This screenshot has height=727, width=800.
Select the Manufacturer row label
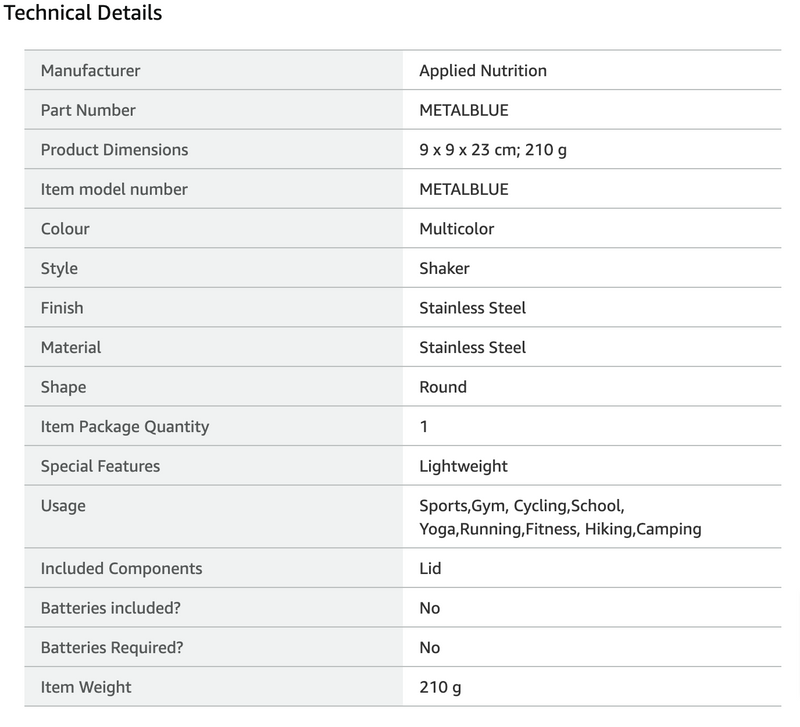(x=90, y=71)
